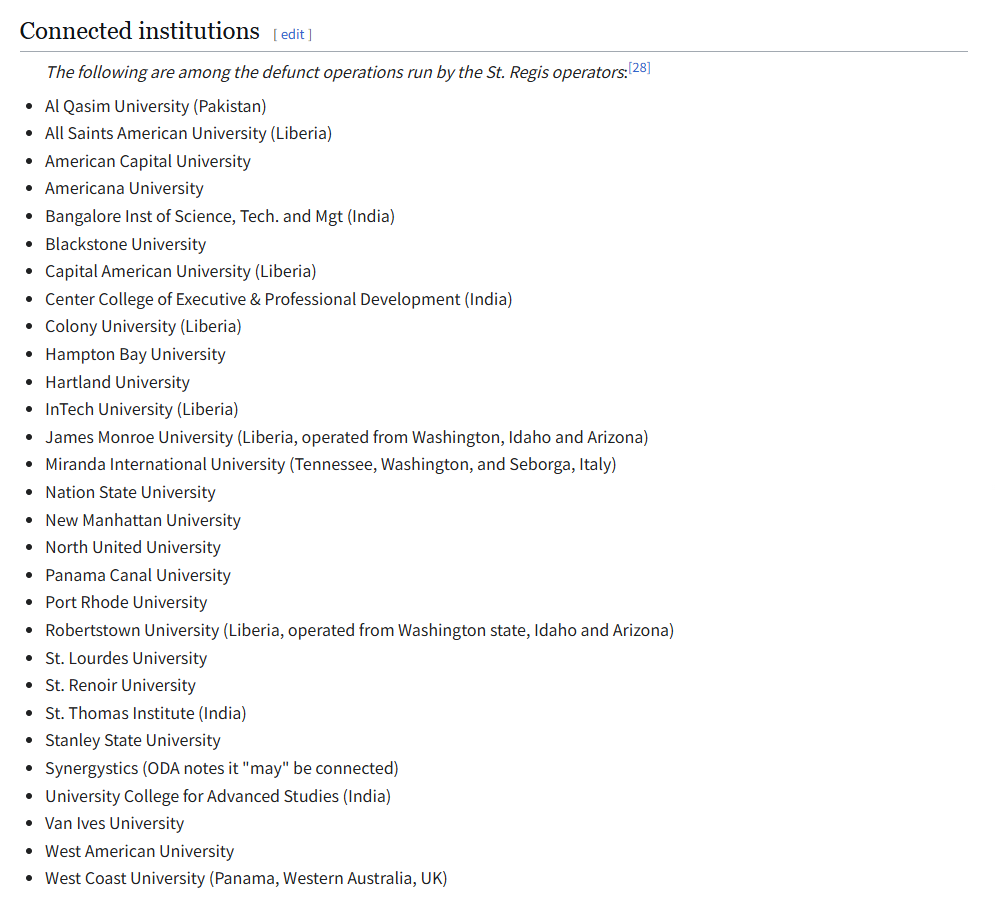This screenshot has width=995, height=902.
Task: Click the Connected institutions heading
Action: (139, 31)
